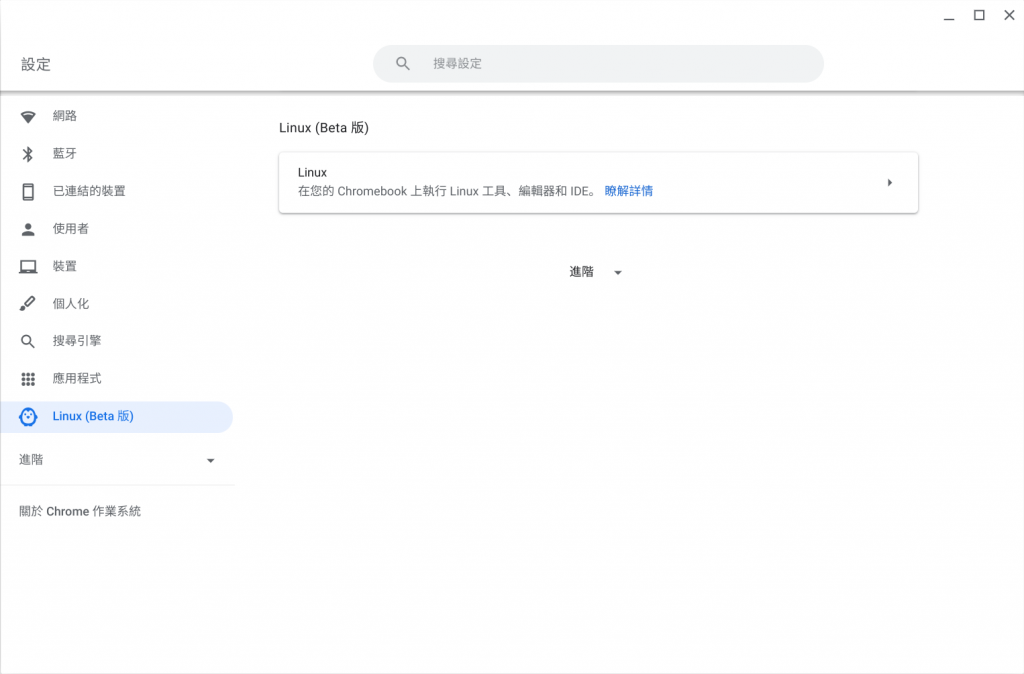Click the 設定 page title
1024x674 pixels.
coord(35,64)
